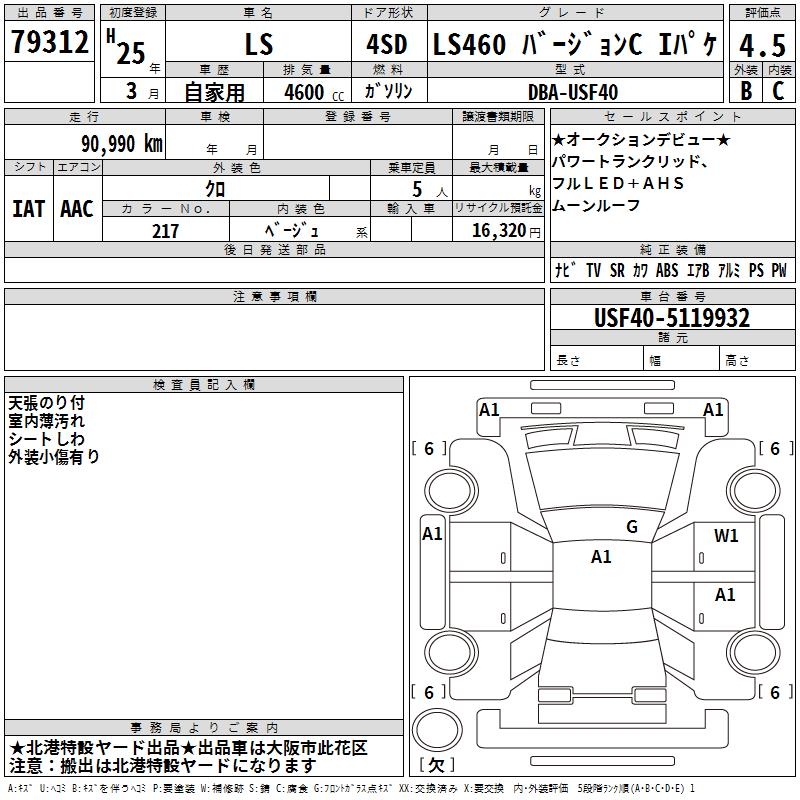
Task: Select 事務局よりご案内 header
Action: [x=204, y=728]
